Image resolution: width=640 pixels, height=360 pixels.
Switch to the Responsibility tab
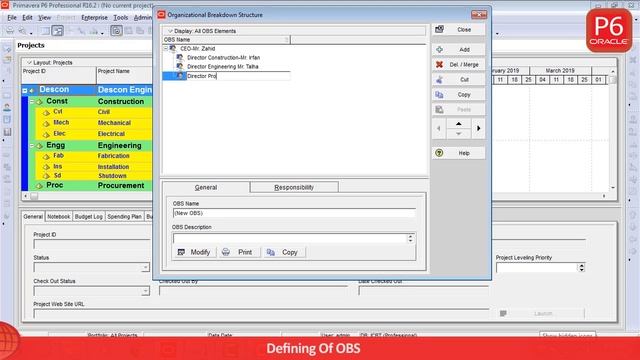coord(294,187)
